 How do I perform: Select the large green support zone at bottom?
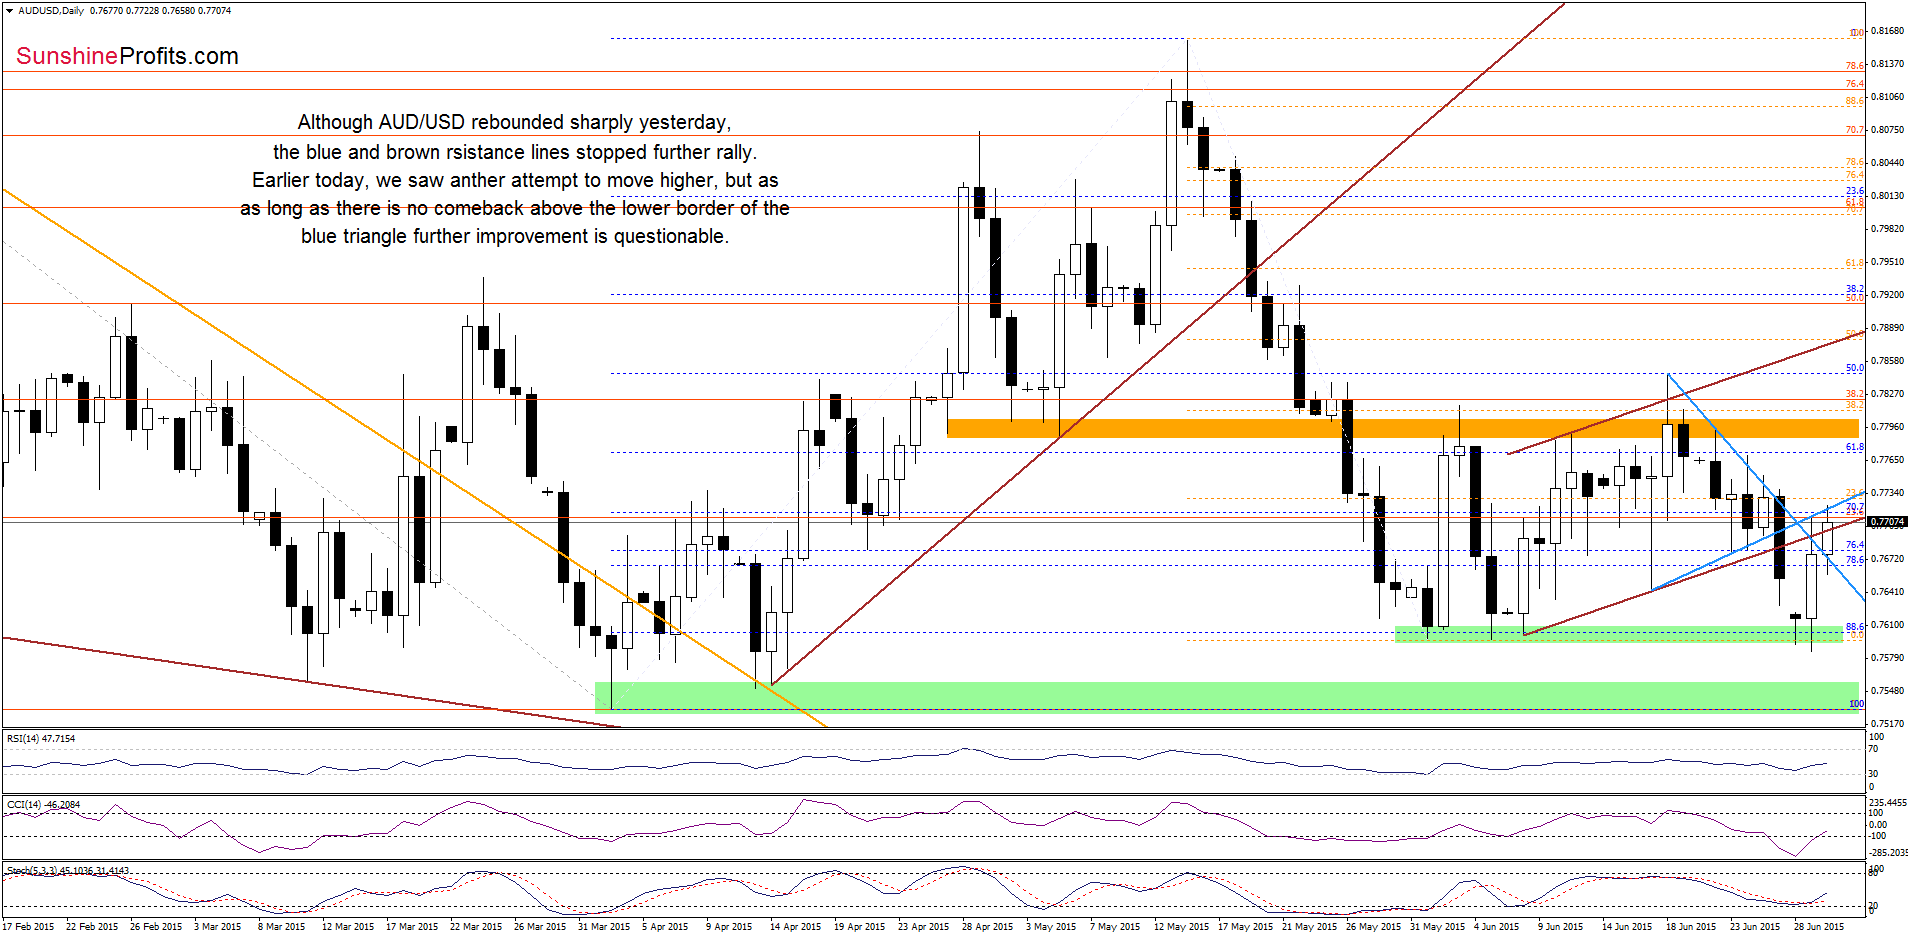click(1227, 697)
